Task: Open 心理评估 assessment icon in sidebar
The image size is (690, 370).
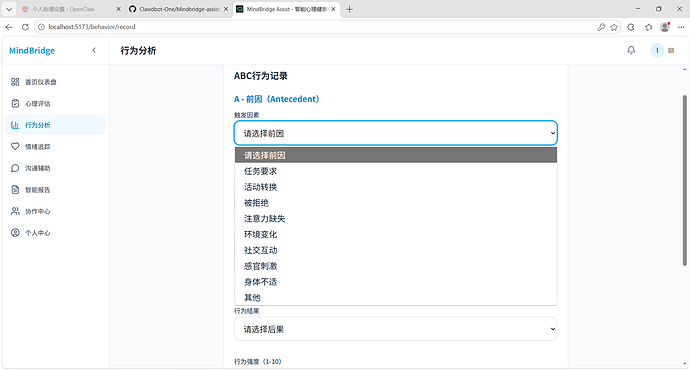Action: pyautogui.click(x=15, y=103)
